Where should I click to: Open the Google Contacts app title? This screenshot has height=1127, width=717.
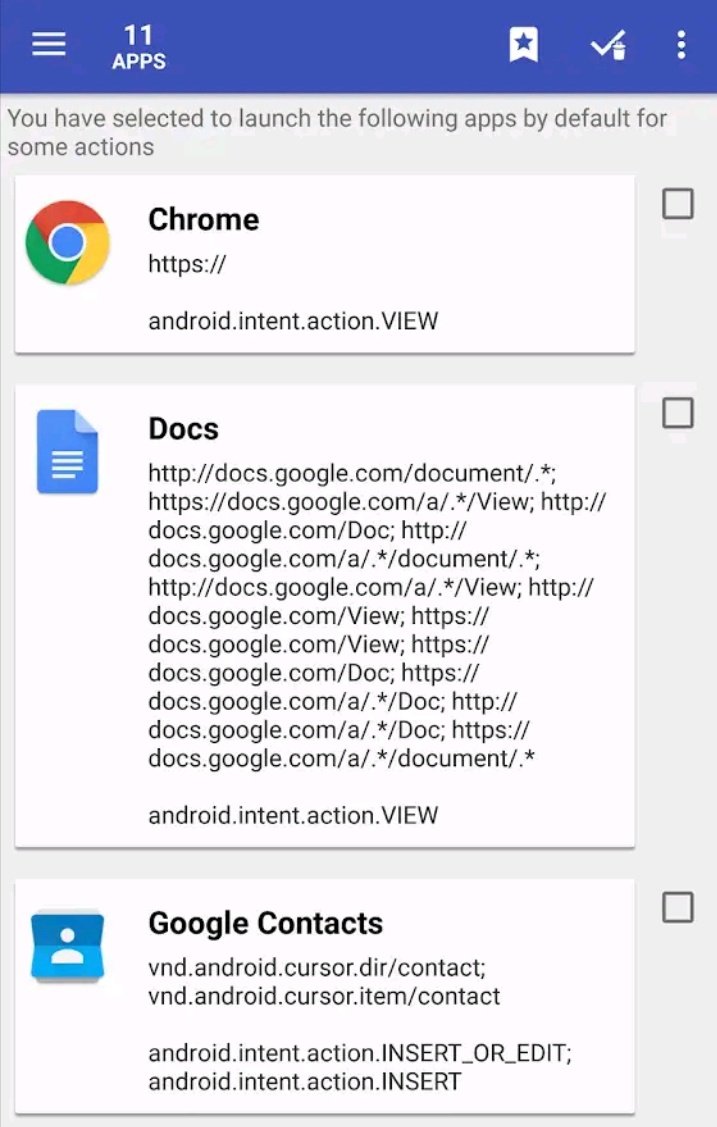click(266, 924)
